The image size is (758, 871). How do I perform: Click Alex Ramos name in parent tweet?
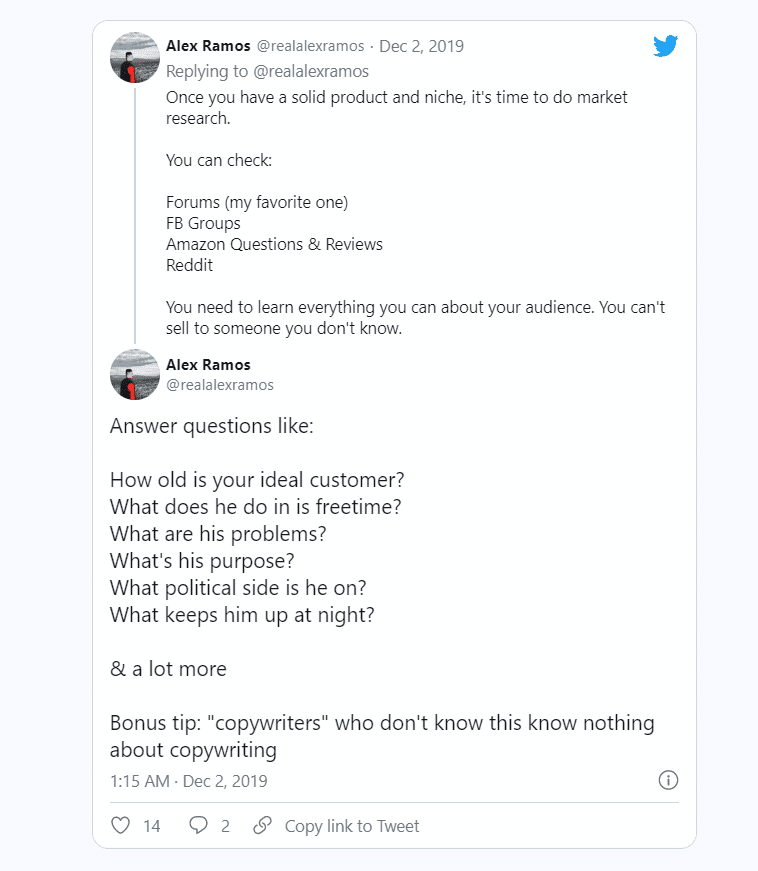click(208, 46)
